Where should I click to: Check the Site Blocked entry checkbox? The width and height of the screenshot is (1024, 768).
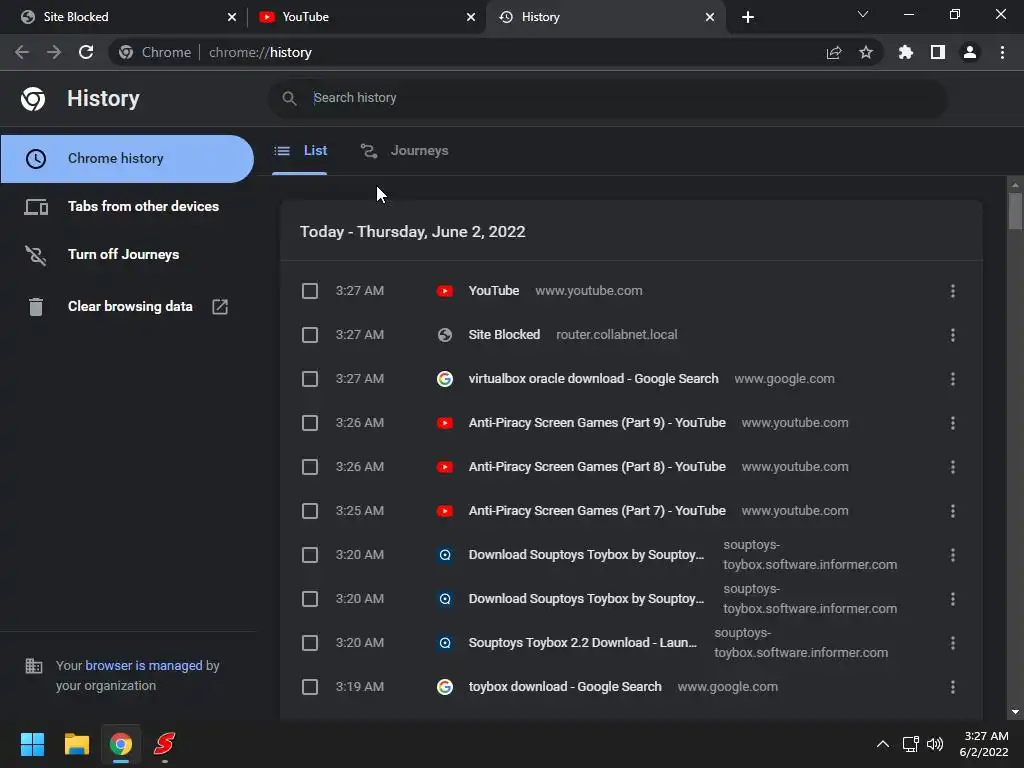click(310, 335)
